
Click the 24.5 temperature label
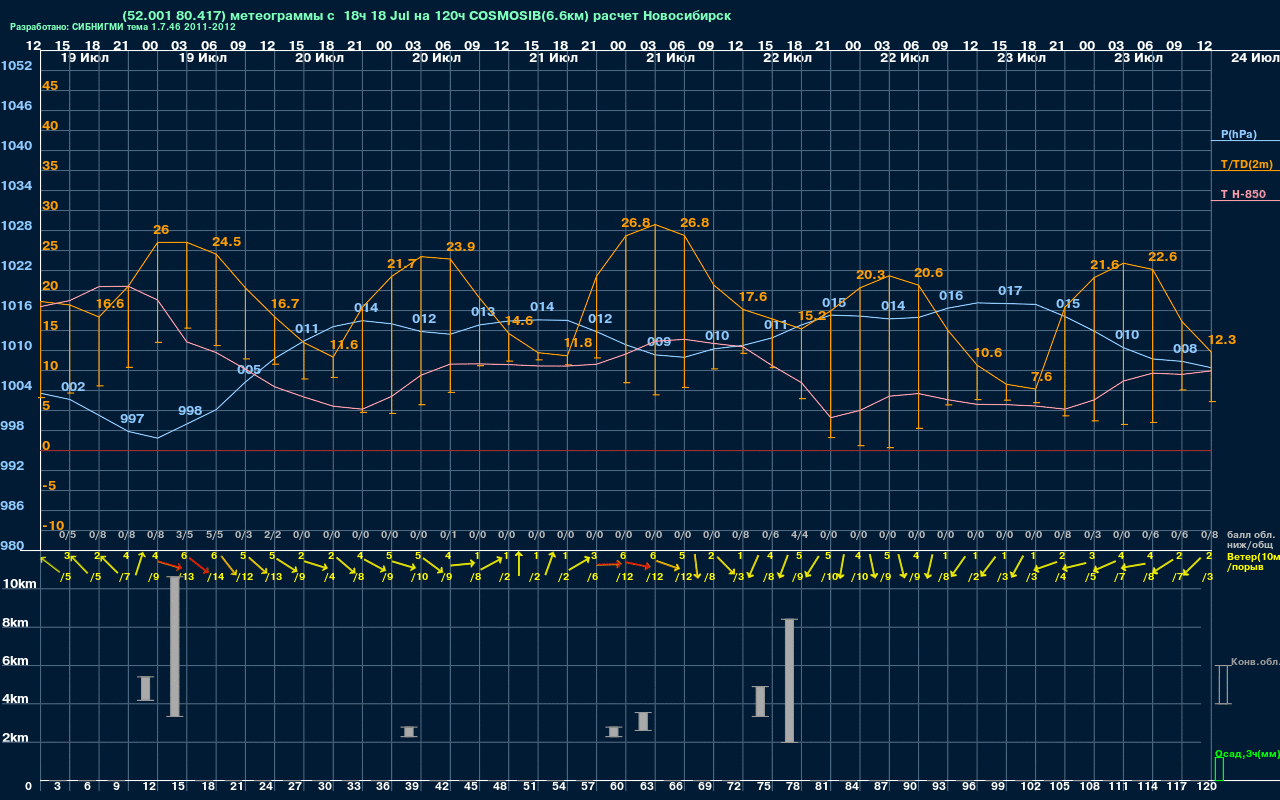pyautogui.click(x=226, y=242)
